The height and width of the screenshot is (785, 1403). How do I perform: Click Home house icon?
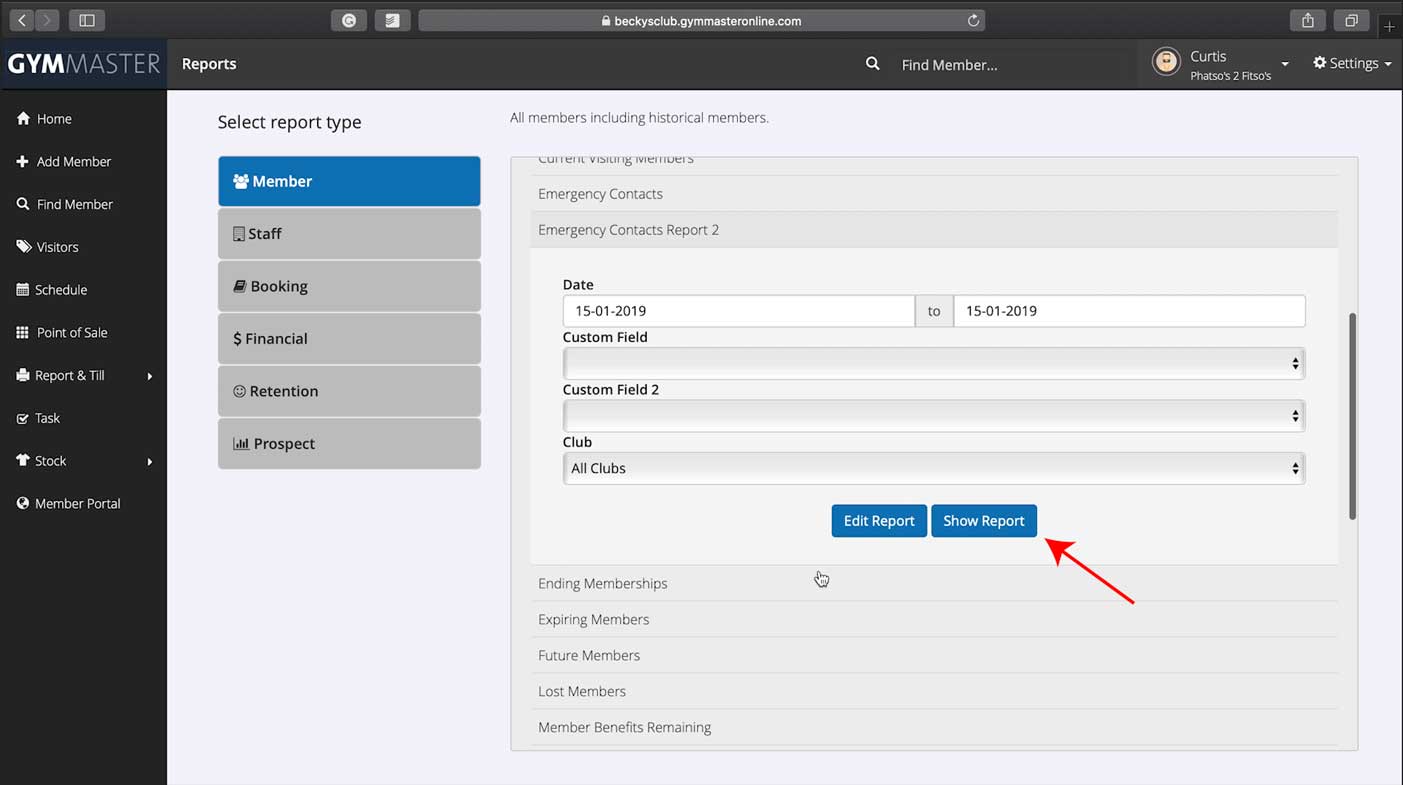23,118
